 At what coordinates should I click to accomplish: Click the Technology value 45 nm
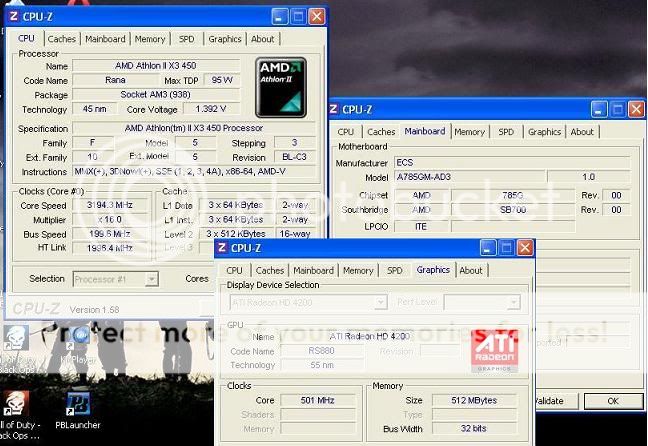[x=95, y=109]
